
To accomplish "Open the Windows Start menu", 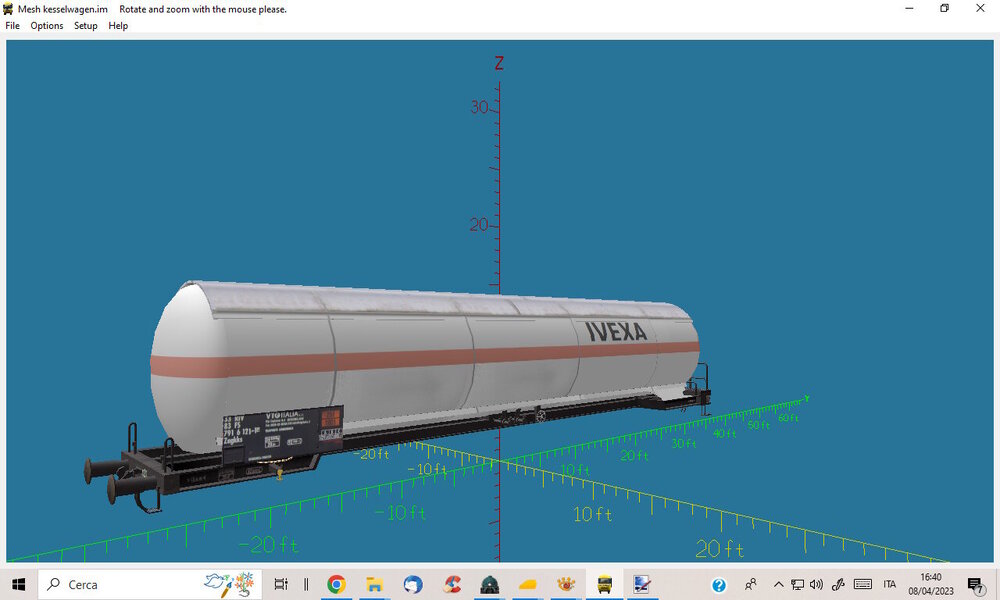I will 19,584.
